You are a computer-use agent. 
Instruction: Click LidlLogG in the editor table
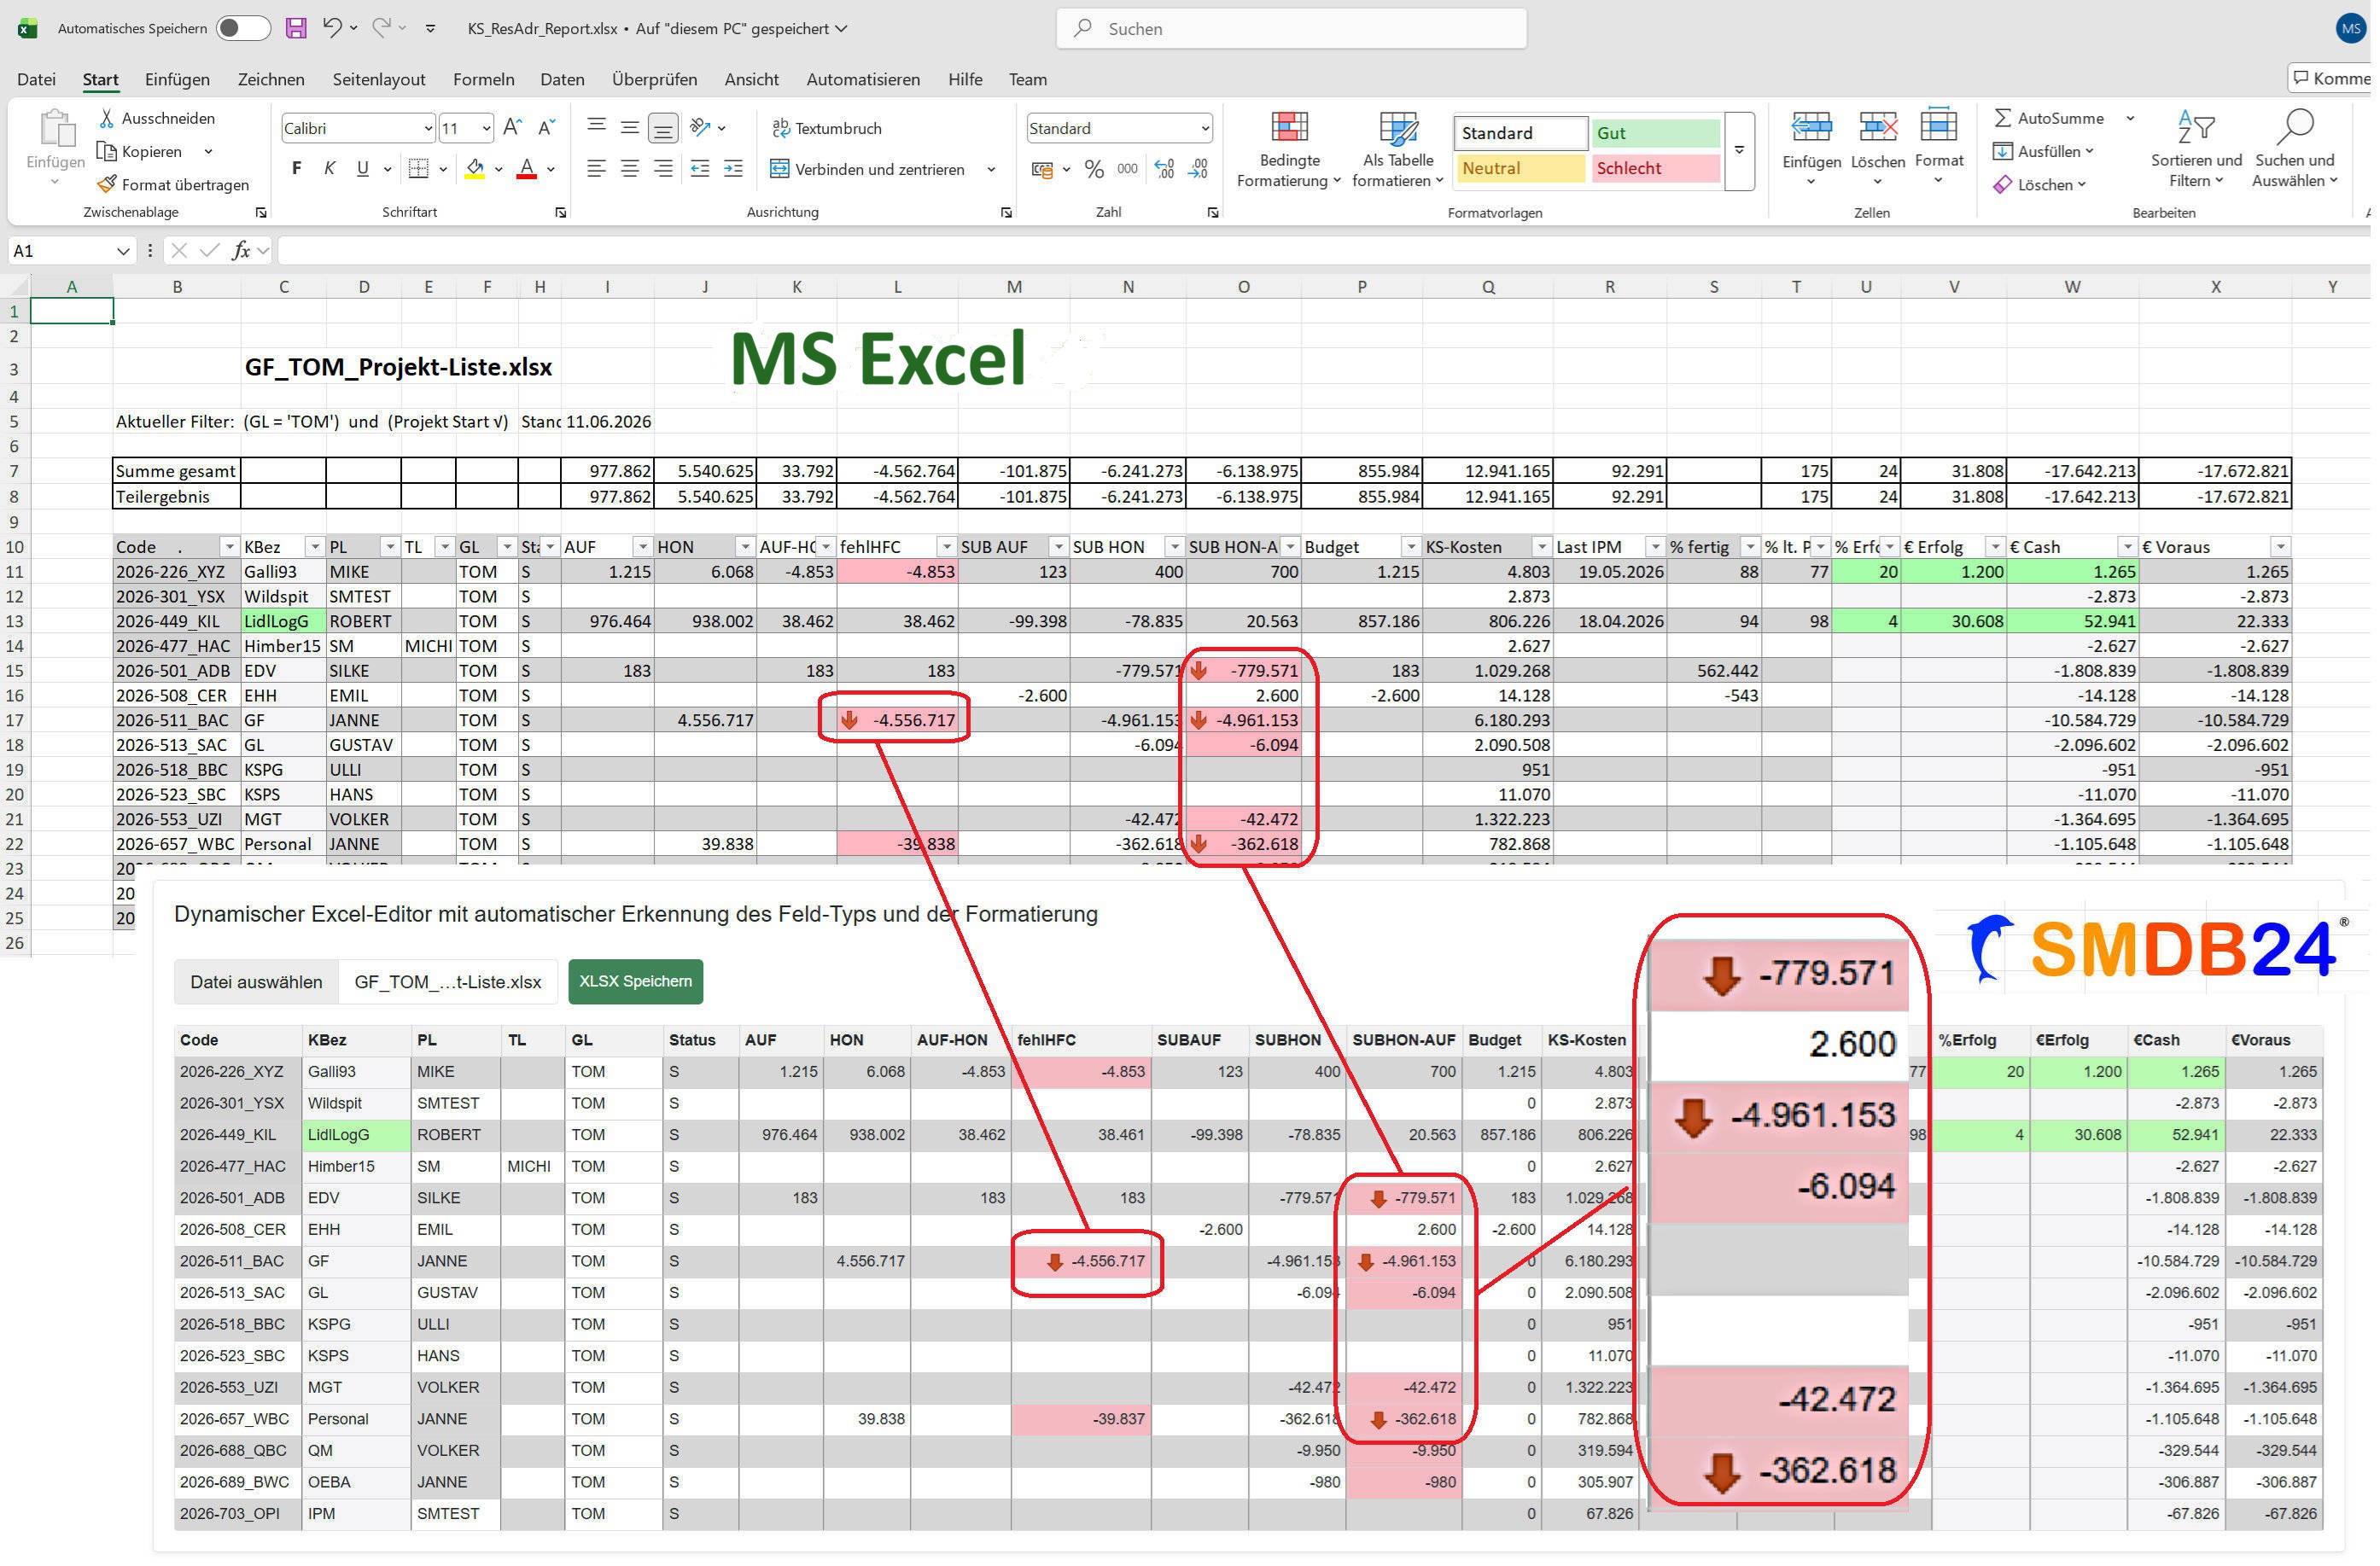[356, 1135]
